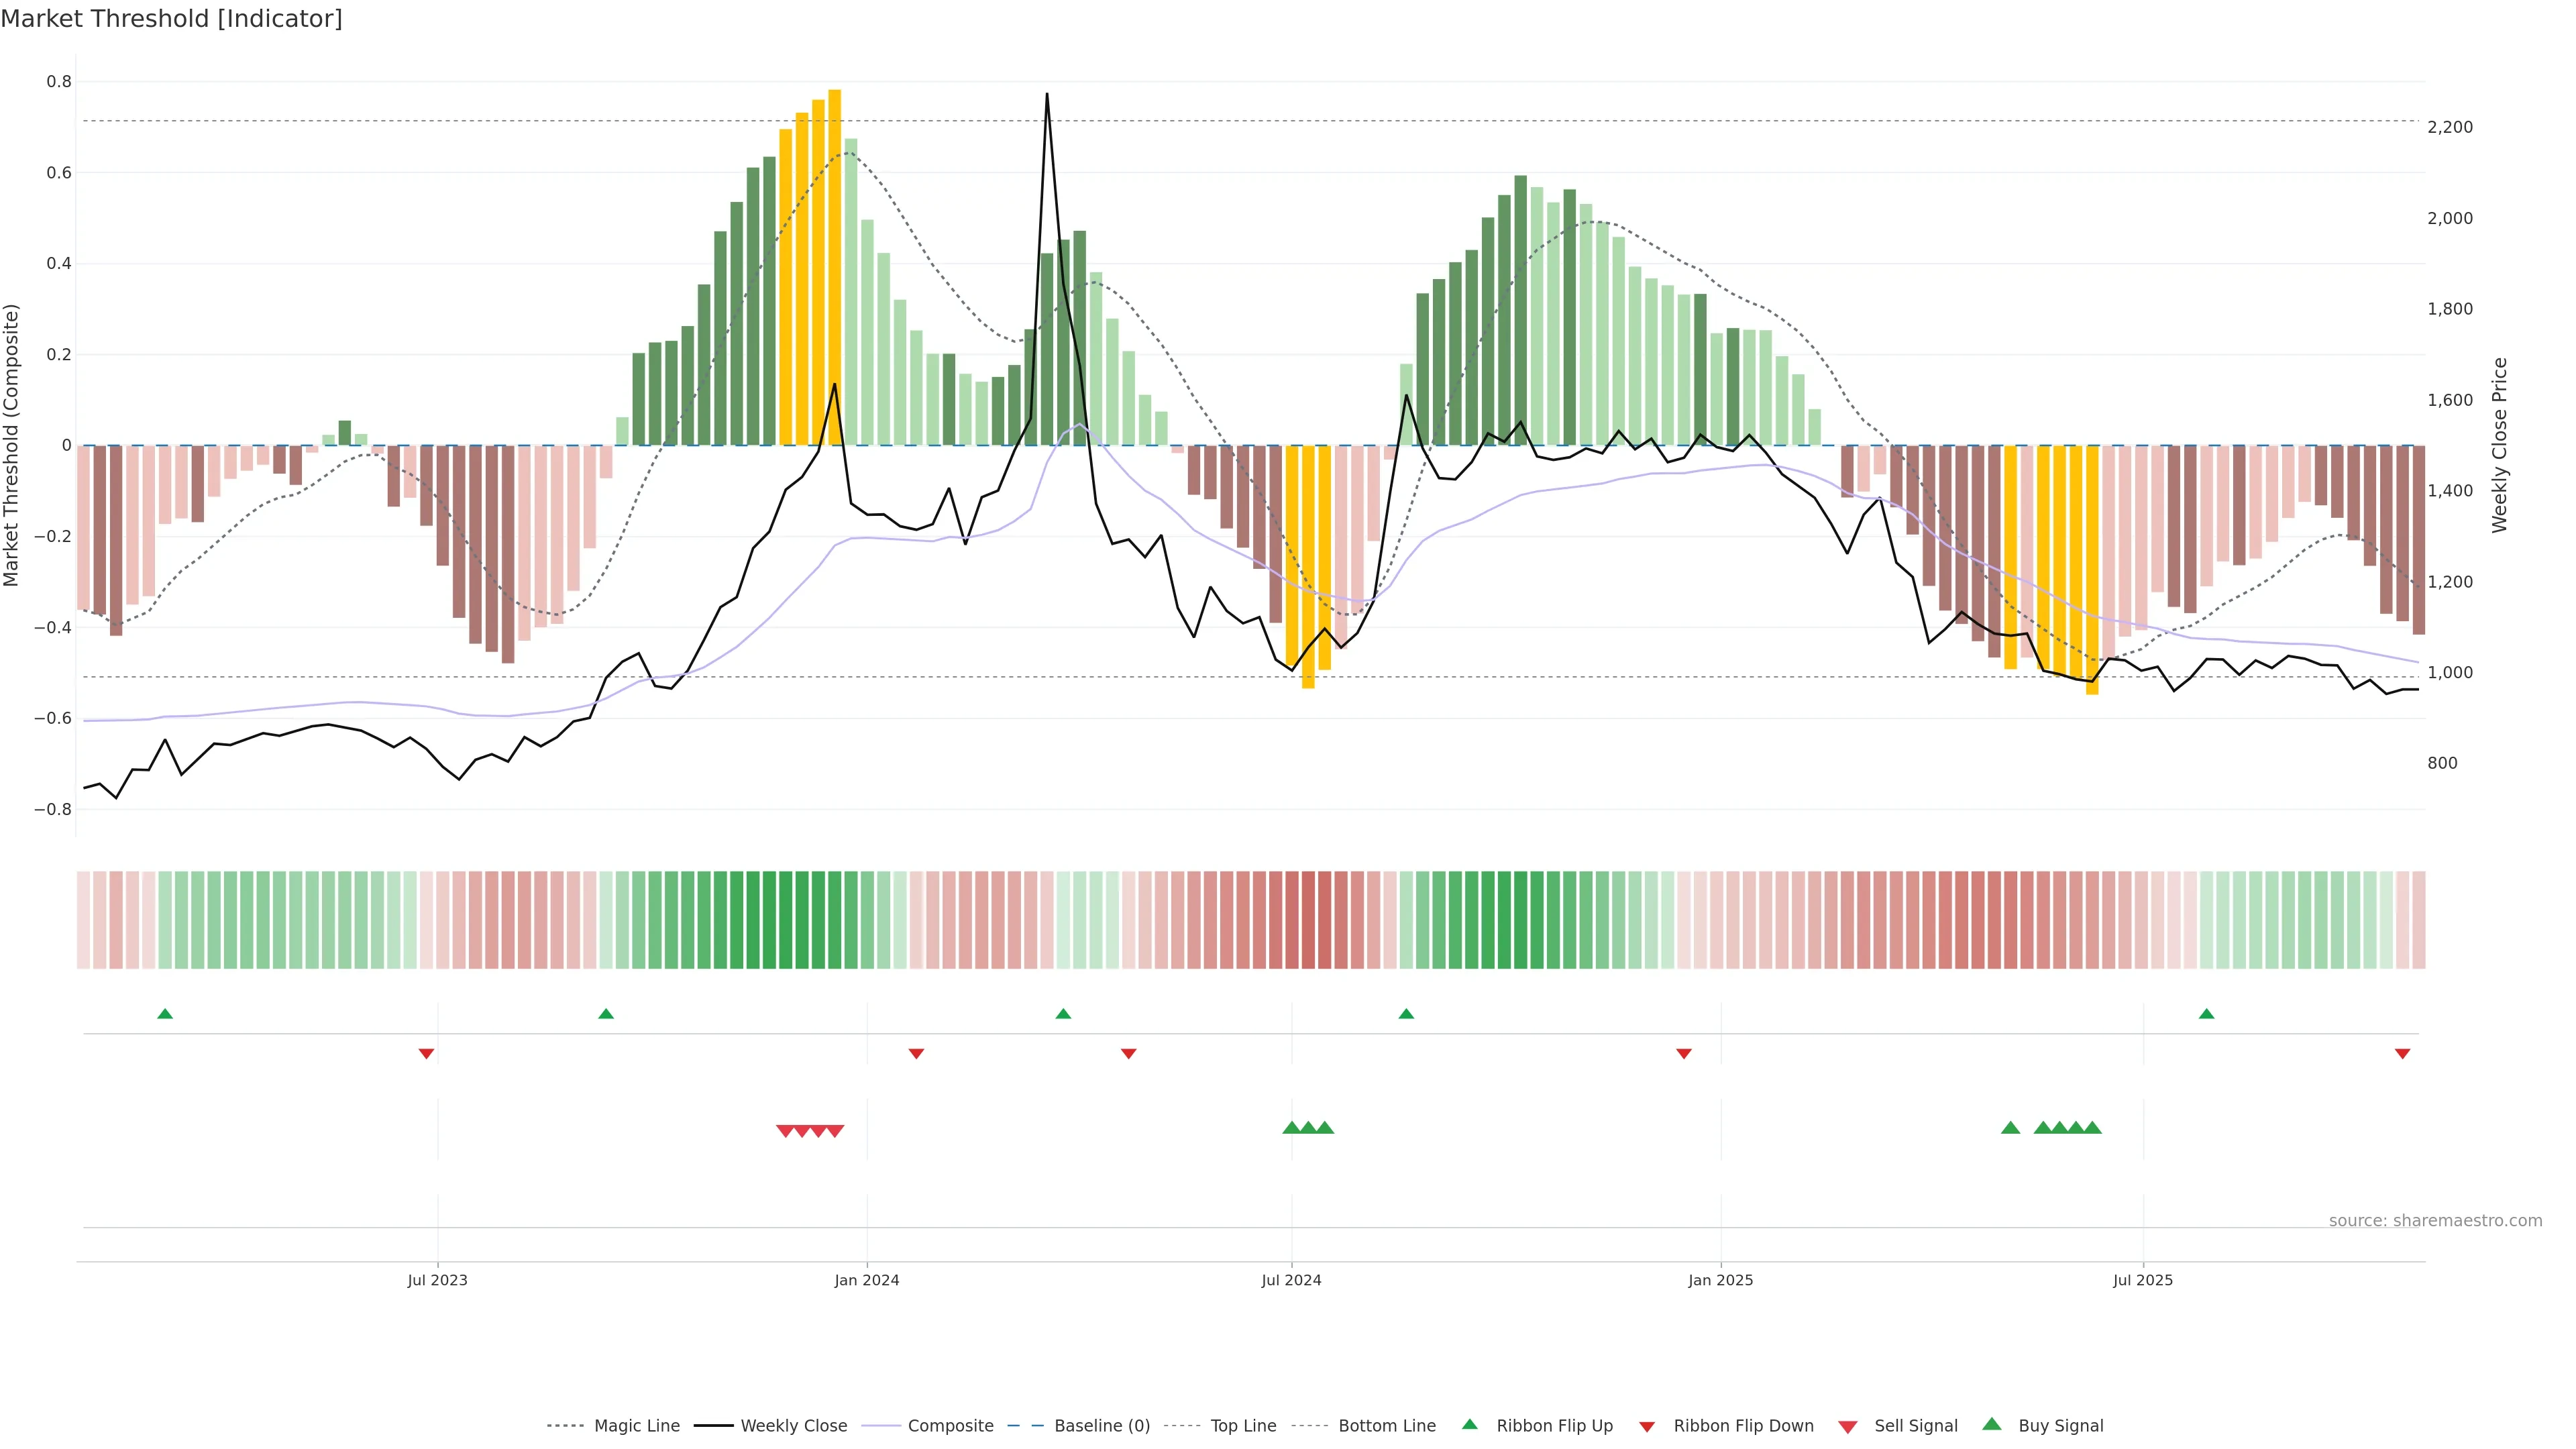Click the Market Threshold [Indicator] chart title
The image size is (2576, 1449).
click(x=171, y=19)
